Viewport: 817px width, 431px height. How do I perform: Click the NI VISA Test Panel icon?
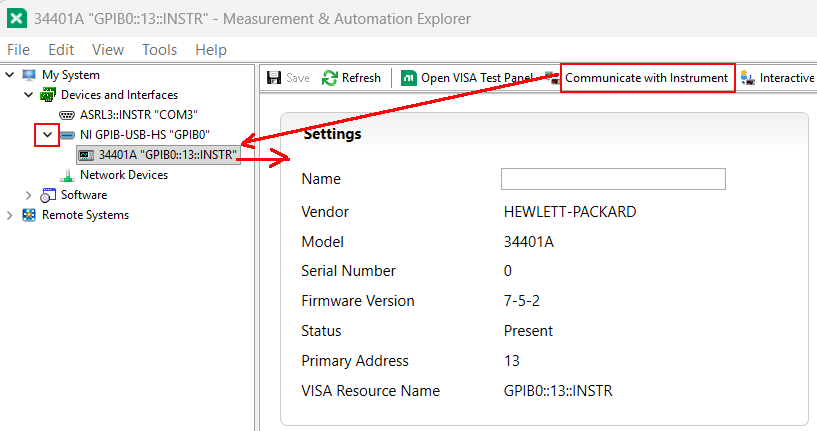click(408, 78)
